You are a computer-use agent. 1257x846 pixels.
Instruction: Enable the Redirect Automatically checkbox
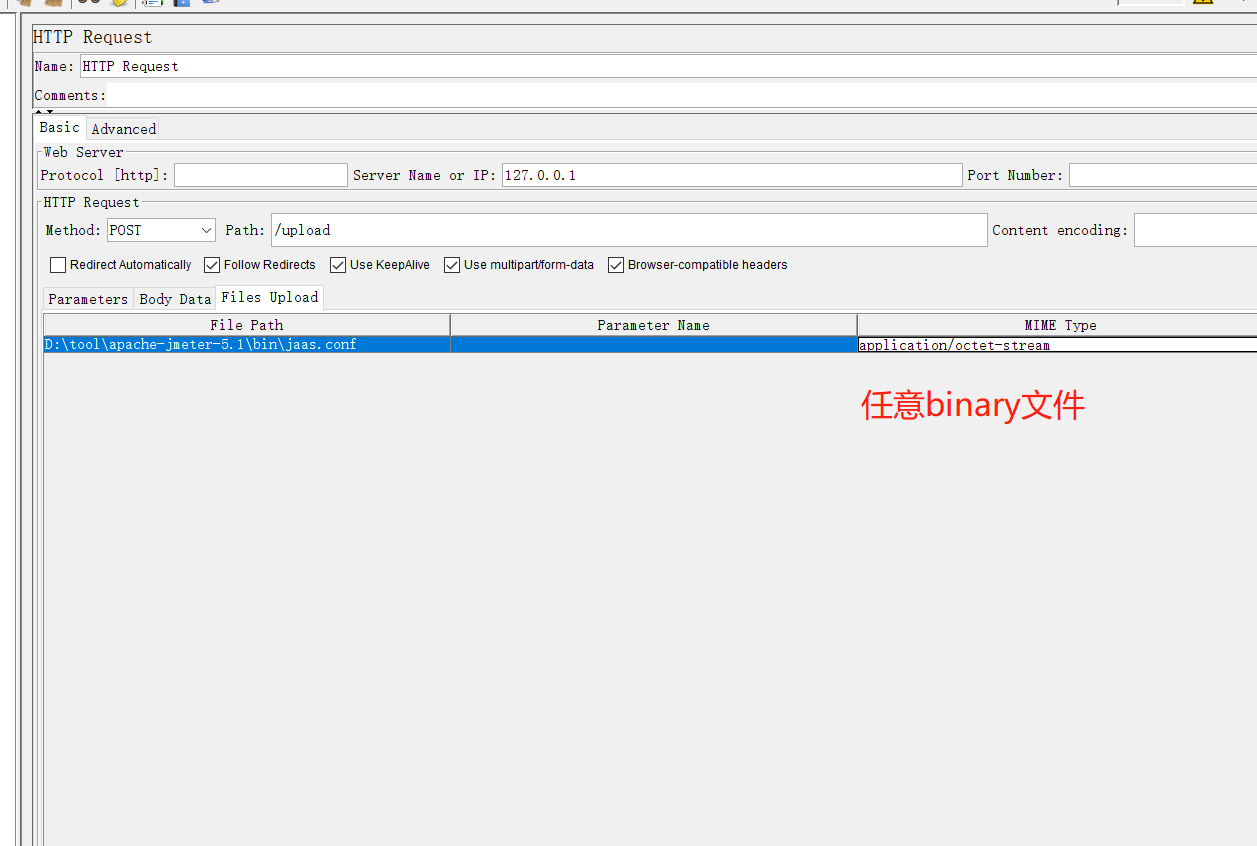coord(58,265)
